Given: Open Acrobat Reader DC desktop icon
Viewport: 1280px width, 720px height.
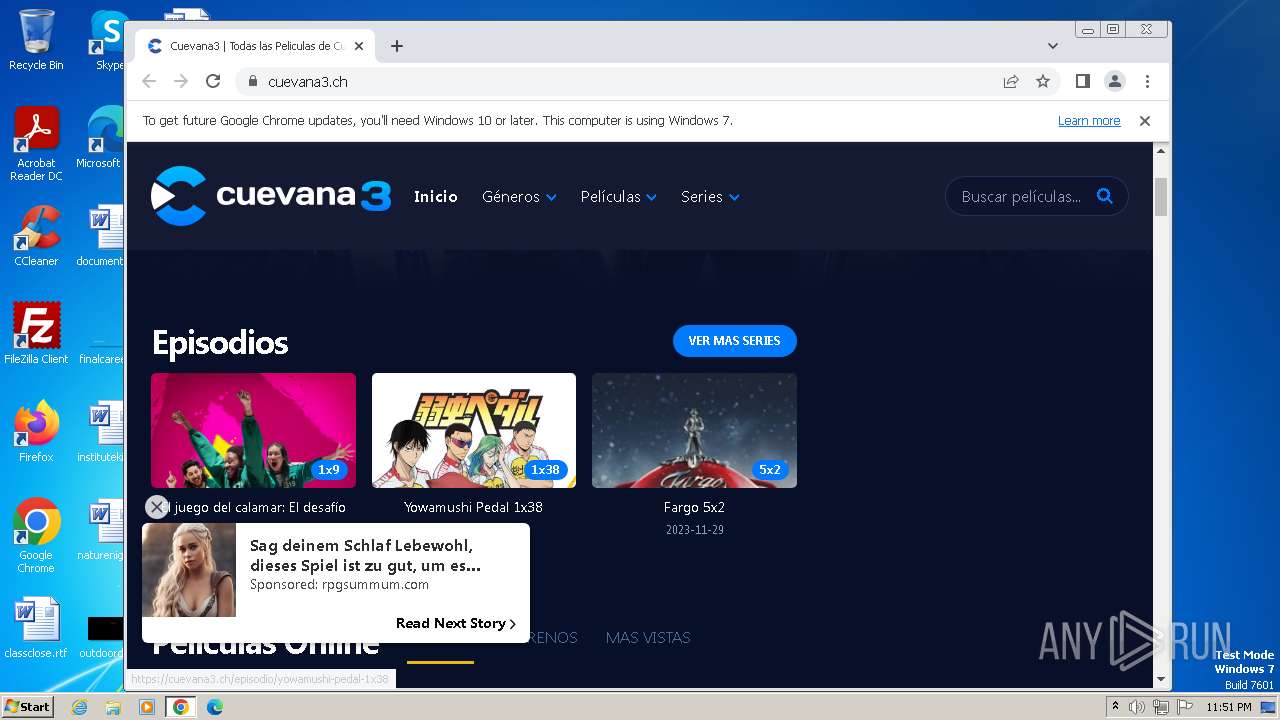Looking at the screenshot, I should [x=36, y=144].
